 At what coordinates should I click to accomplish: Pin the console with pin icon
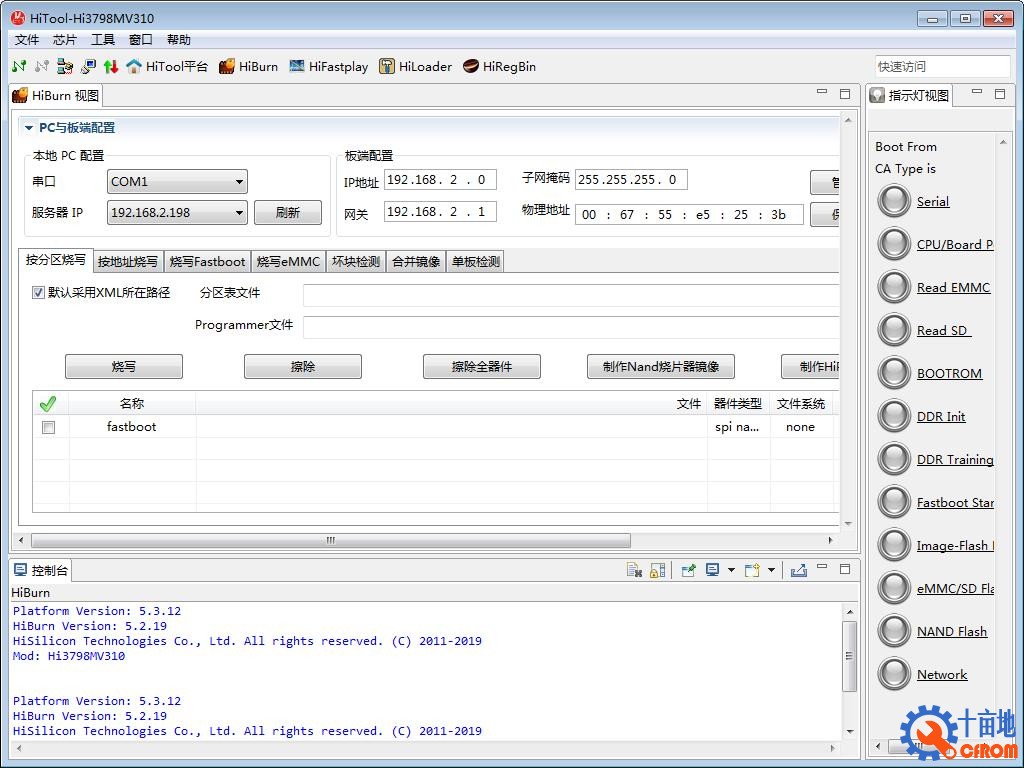tap(688, 570)
